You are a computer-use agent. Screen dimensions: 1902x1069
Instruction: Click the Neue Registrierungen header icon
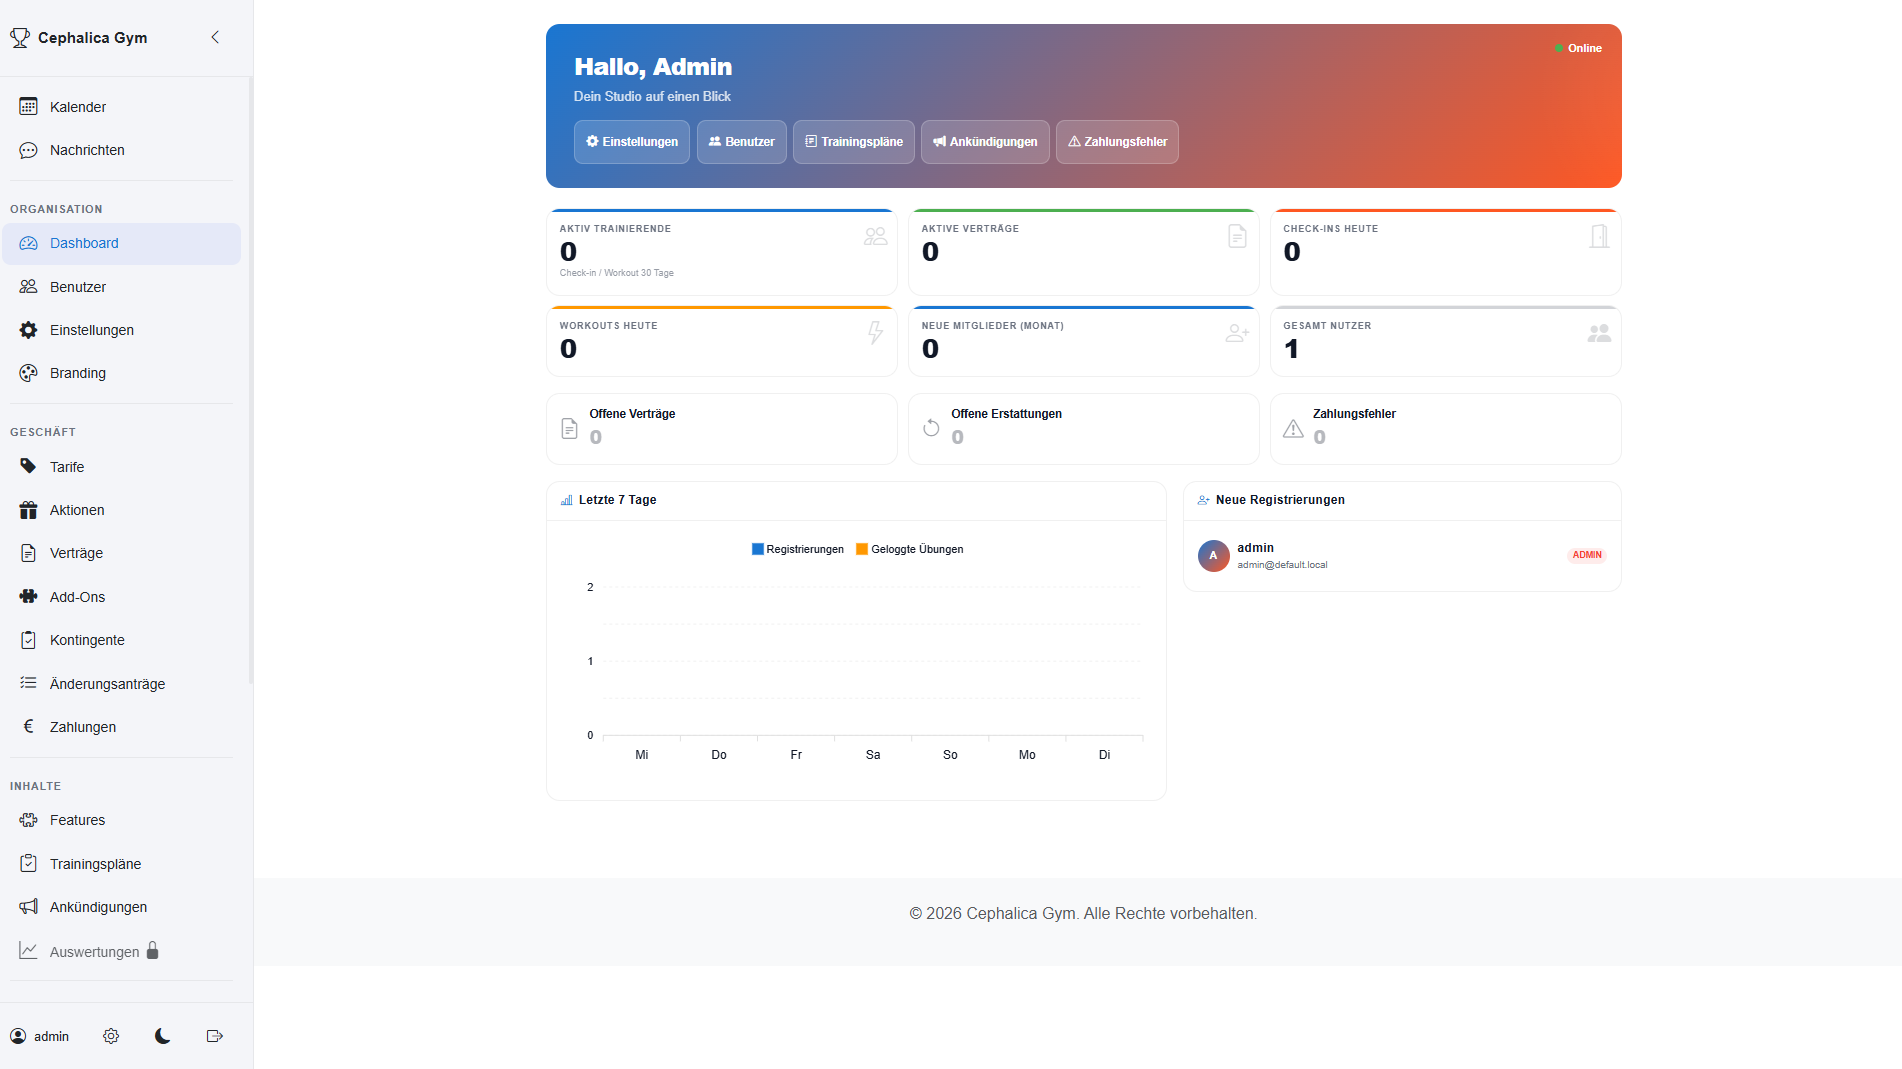tap(1204, 500)
